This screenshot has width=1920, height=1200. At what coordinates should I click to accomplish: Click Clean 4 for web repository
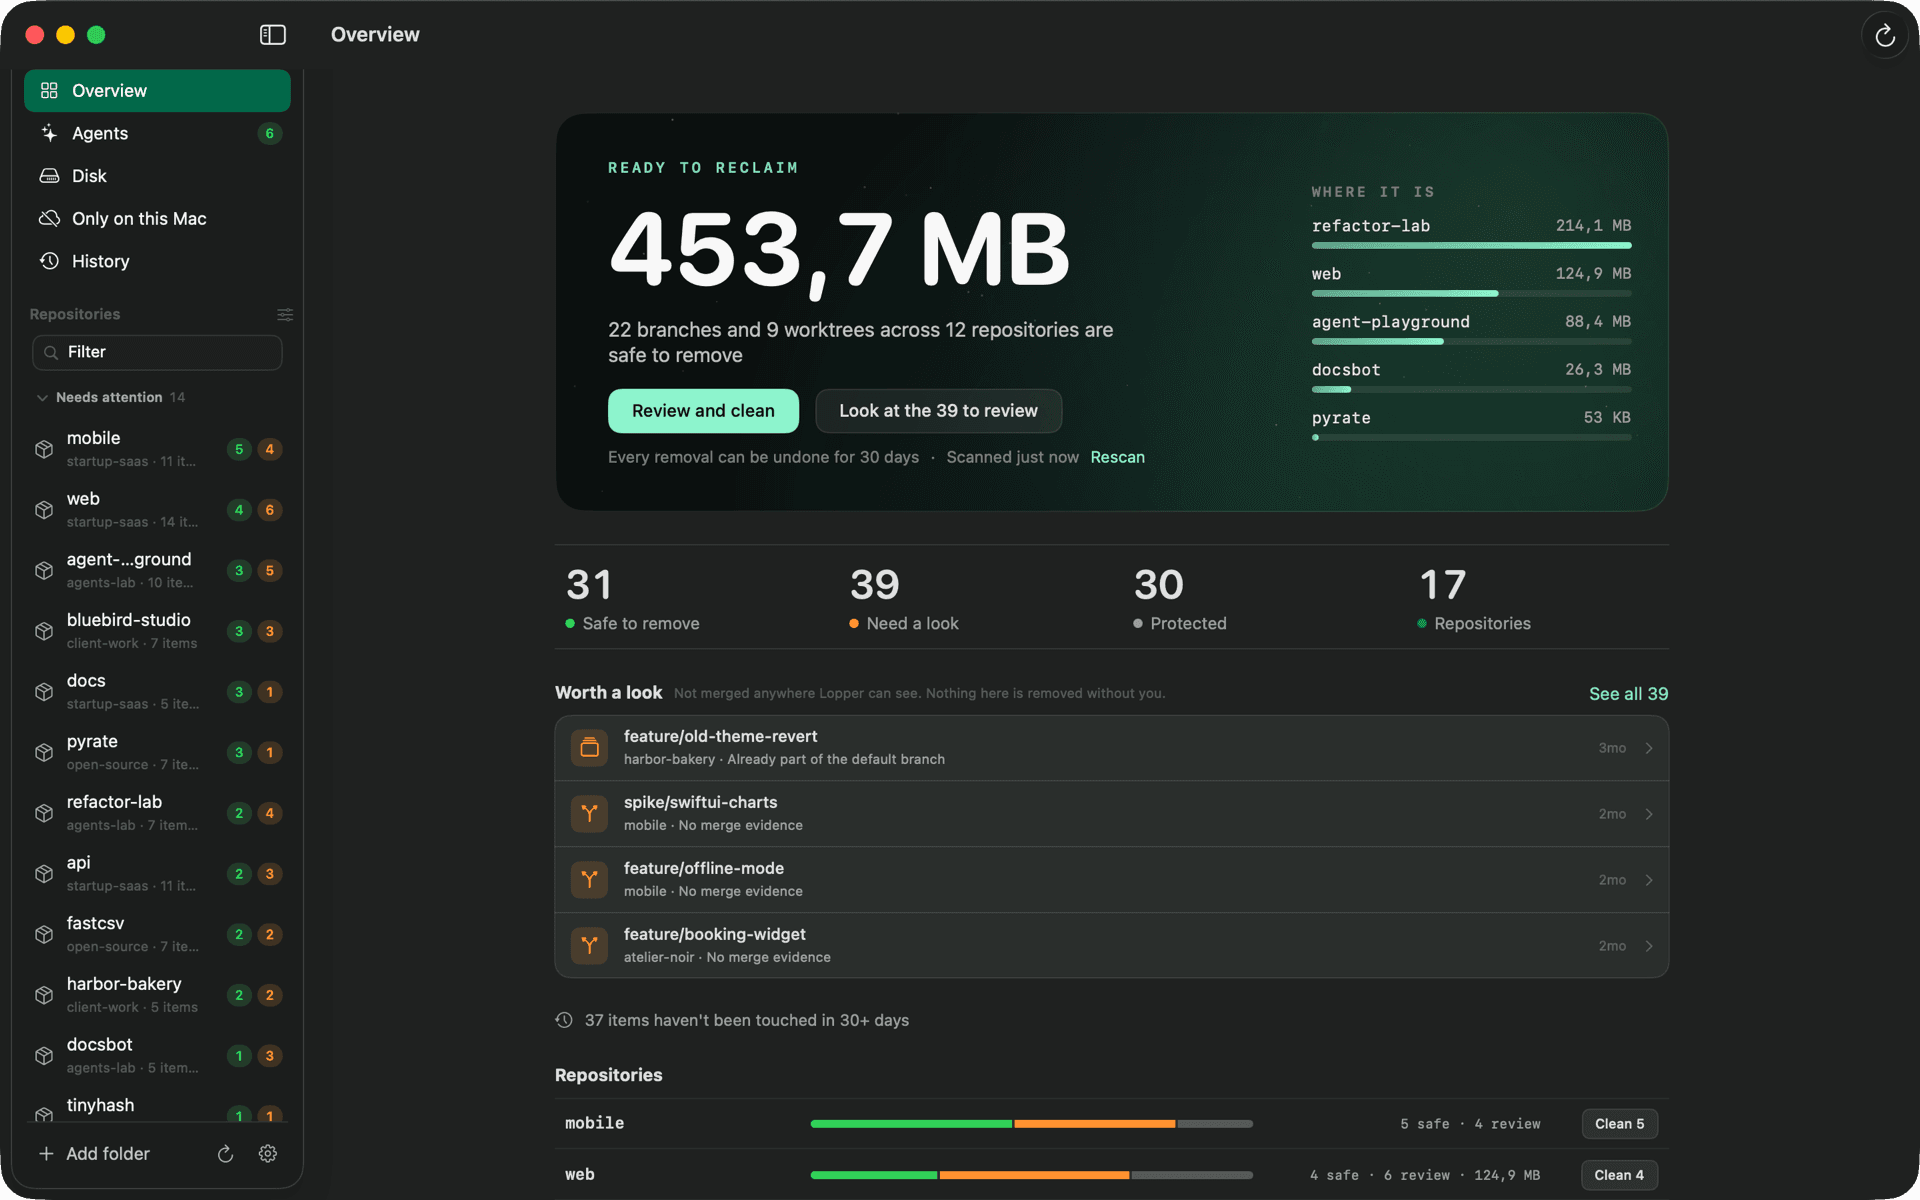1619,1175
